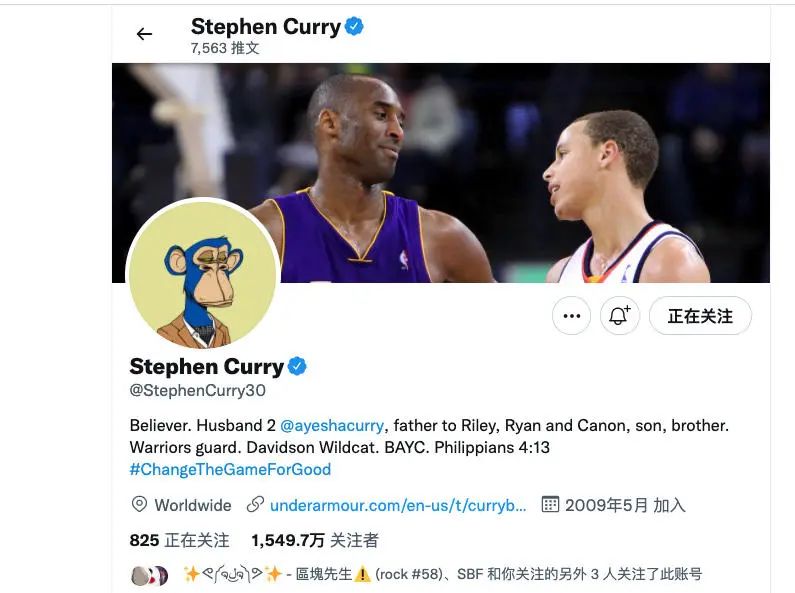This screenshot has height=593, width=795.
Task: Open the @ayeshacurry mention link
Action: coord(332,425)
